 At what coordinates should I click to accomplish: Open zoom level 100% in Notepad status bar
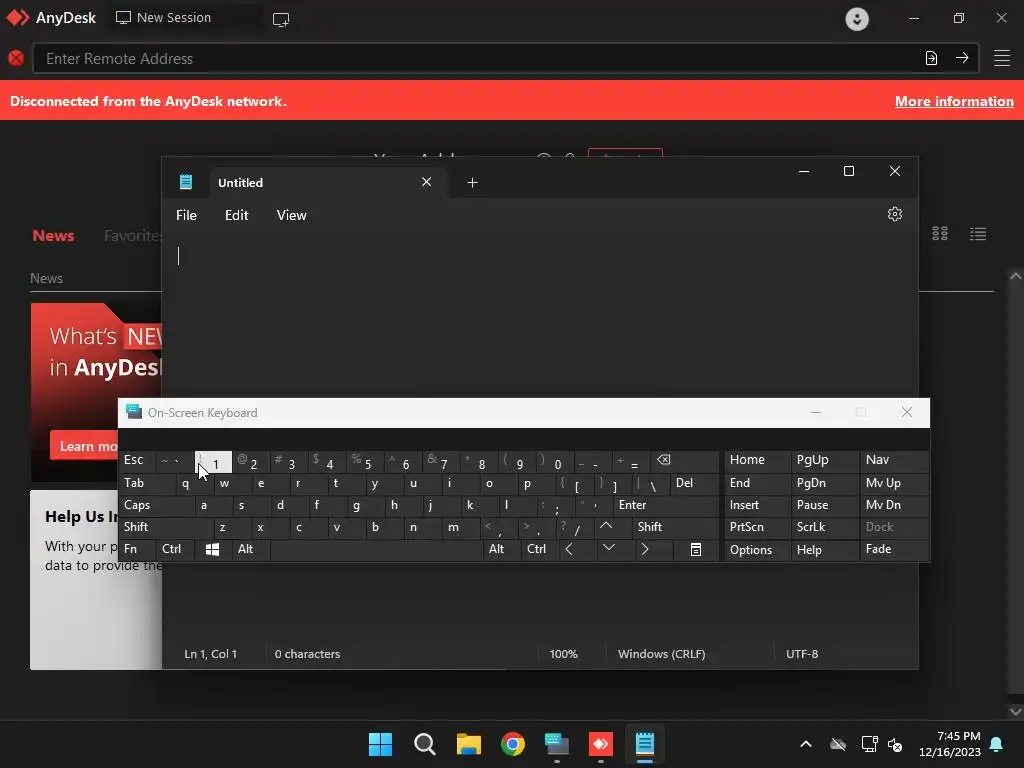pyautogui.click(x=564, y=654)
